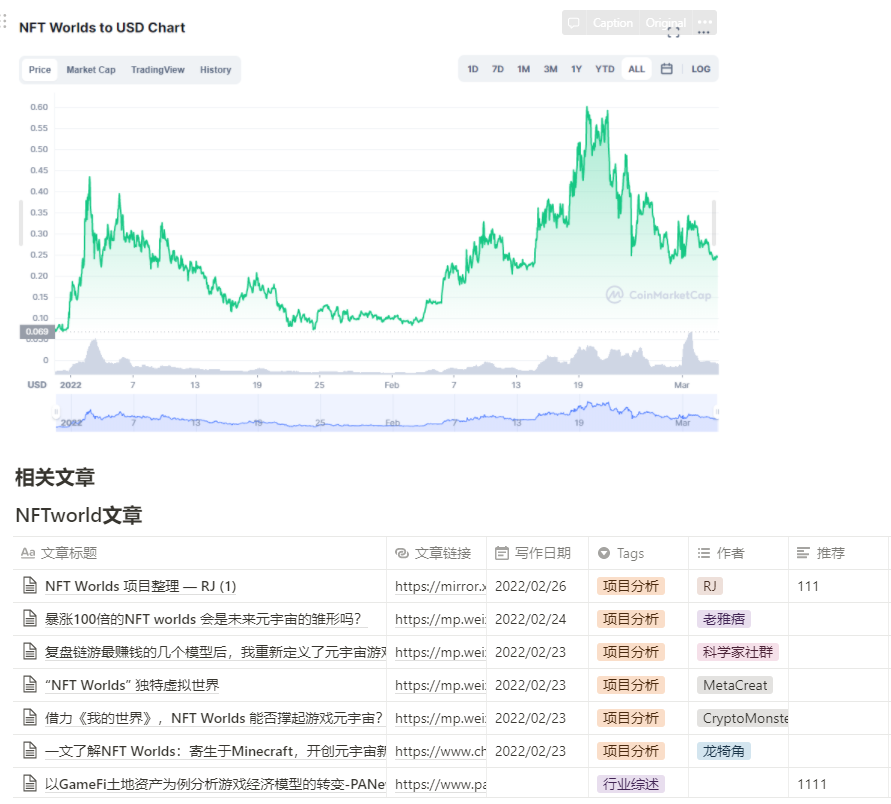Click the page icon beside '借力《我的世界》' article
This screenshot has height=804, width=891.
pos(30,718)
